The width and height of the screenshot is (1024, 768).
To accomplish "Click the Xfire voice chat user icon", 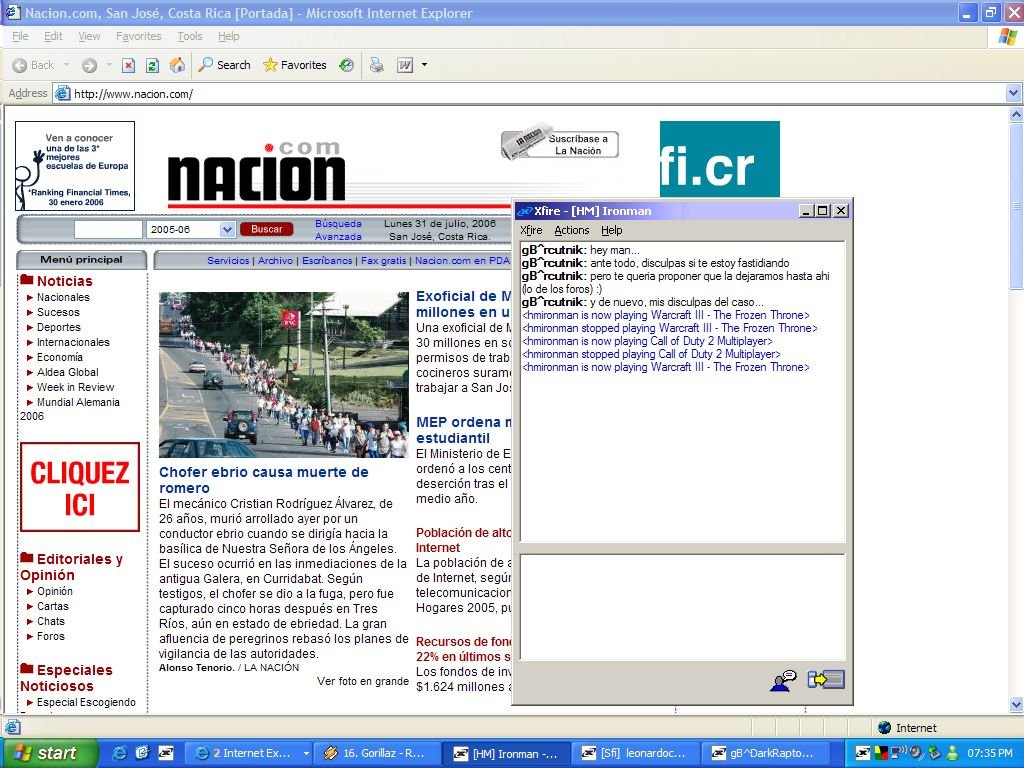I will 783,680.
